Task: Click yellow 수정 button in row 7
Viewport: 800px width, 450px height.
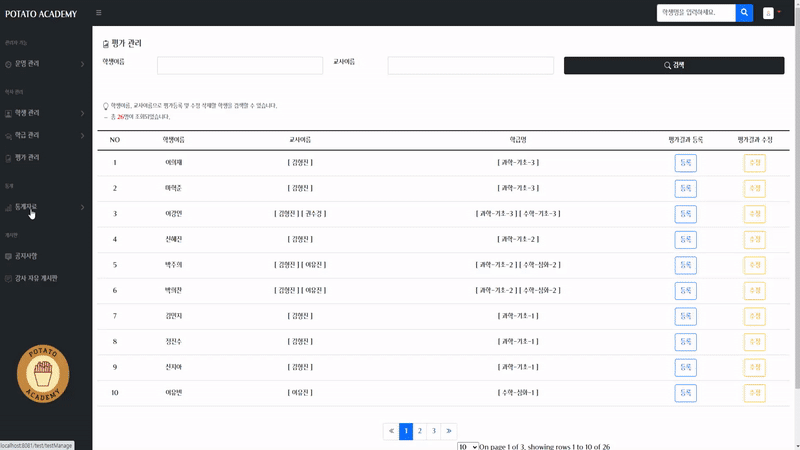Action: point(755,316)
